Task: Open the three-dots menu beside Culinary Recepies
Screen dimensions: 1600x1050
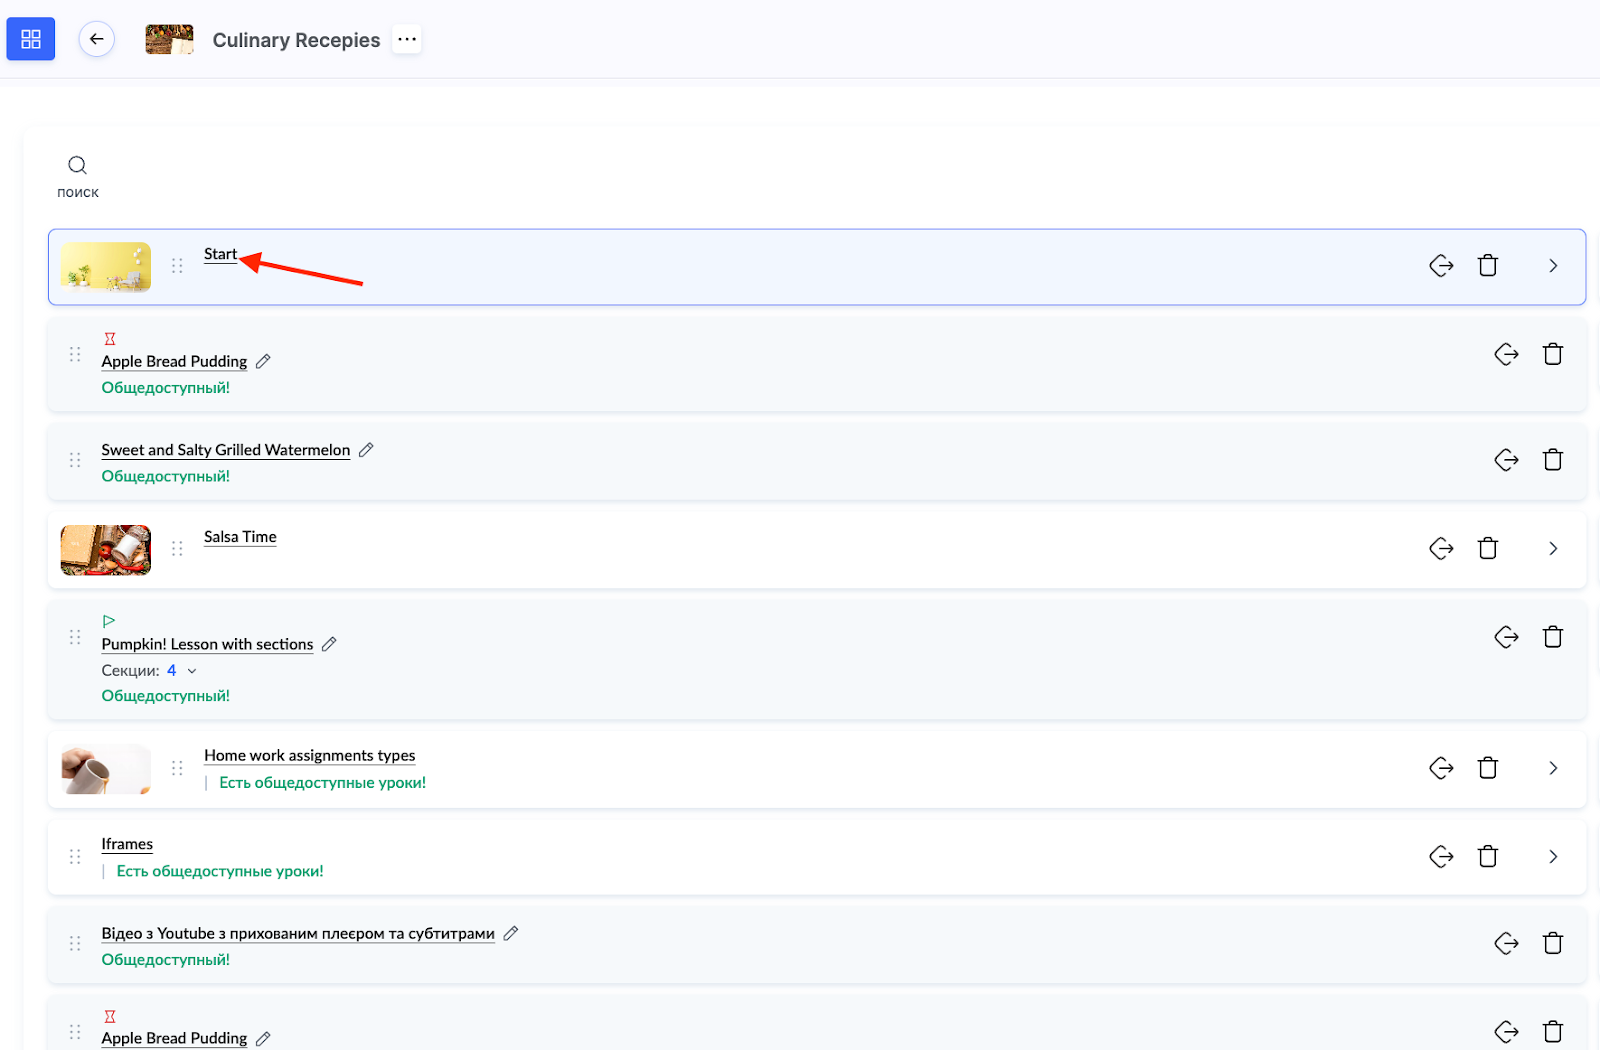Action: (406, 39)
